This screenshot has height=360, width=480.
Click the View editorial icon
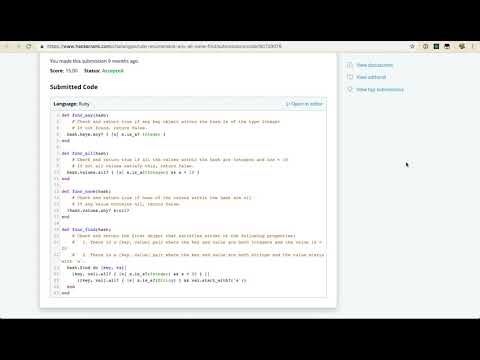350,77
